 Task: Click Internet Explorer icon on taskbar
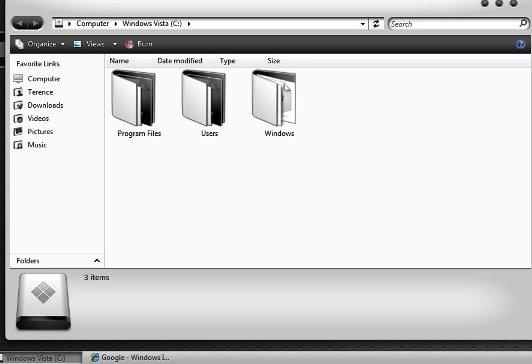tap(95, 358)
